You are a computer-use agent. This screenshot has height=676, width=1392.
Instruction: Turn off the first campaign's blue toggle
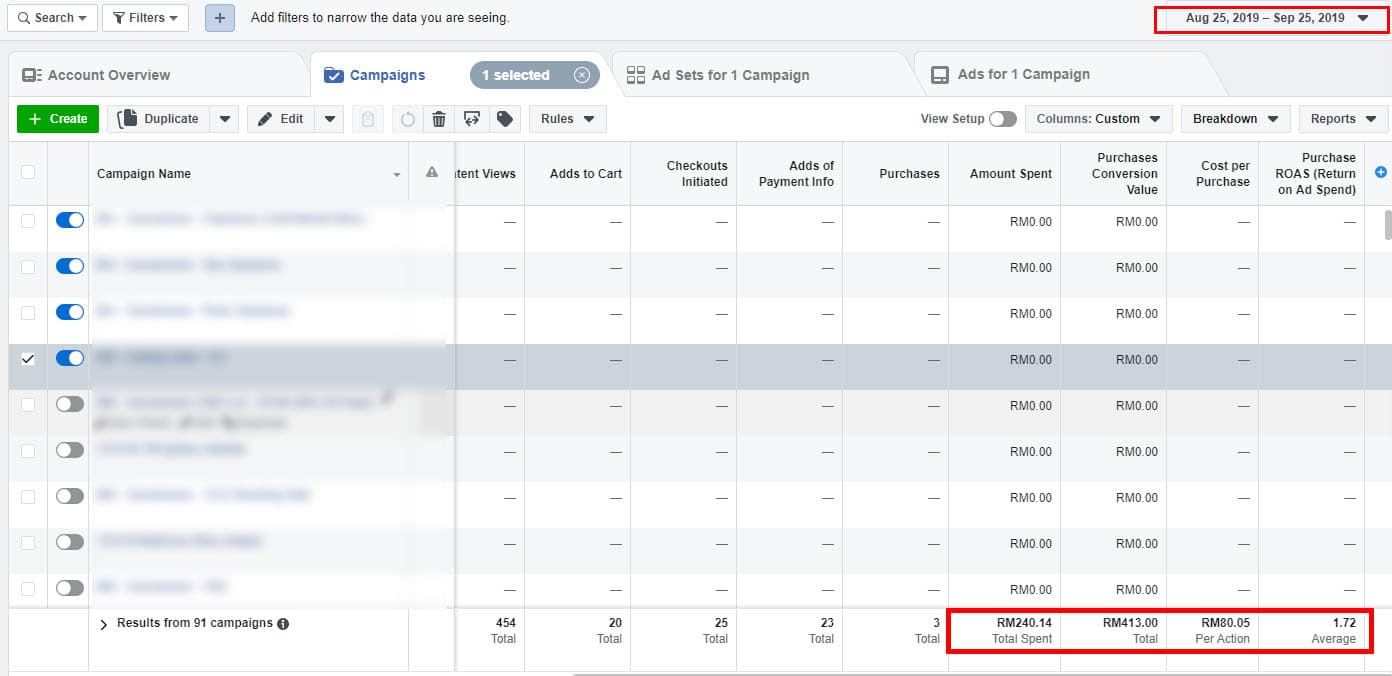pos(70,221)
